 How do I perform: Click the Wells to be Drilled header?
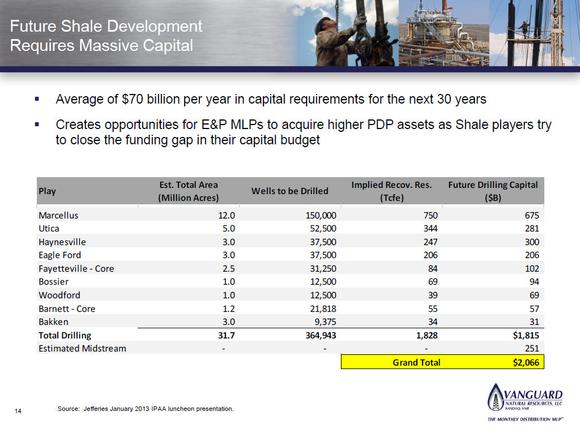click(x=290, y=191)
